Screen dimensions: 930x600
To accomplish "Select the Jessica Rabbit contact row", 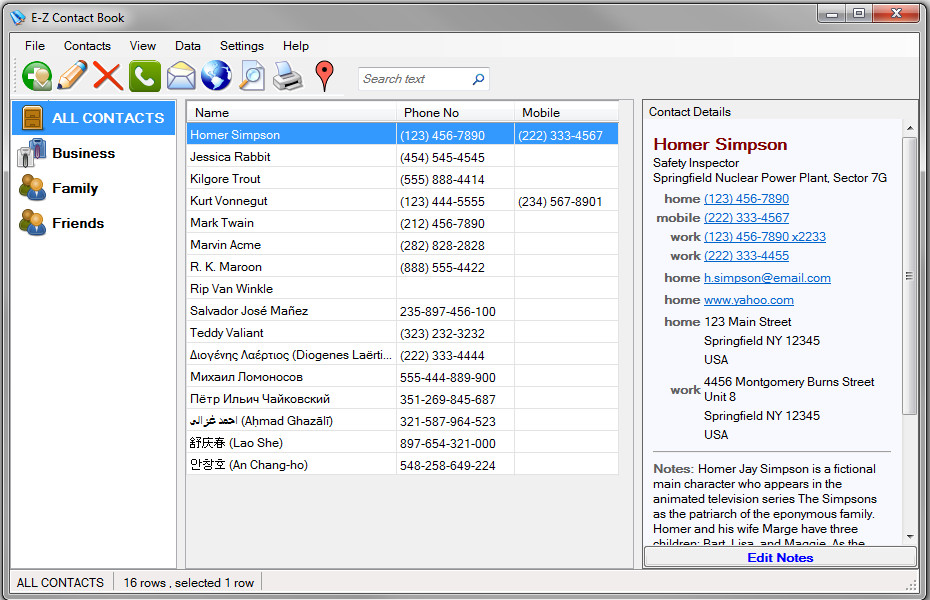I will pyautogui.click(x=402, y=157).
